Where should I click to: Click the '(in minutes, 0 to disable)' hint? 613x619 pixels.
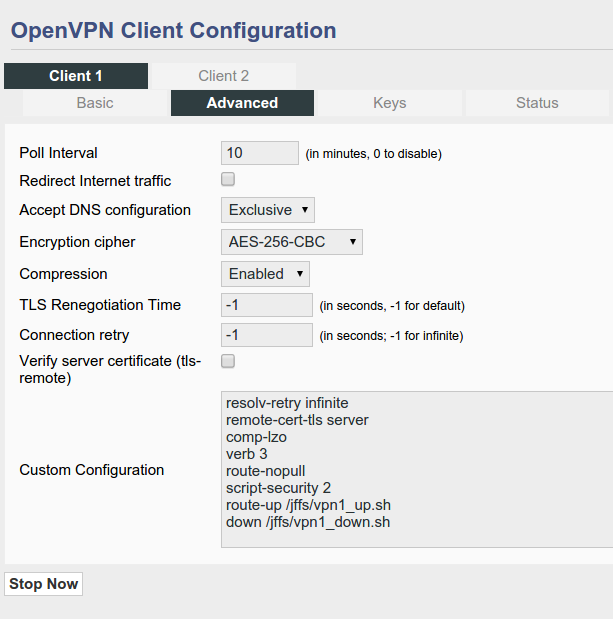(x=373, y=154)
